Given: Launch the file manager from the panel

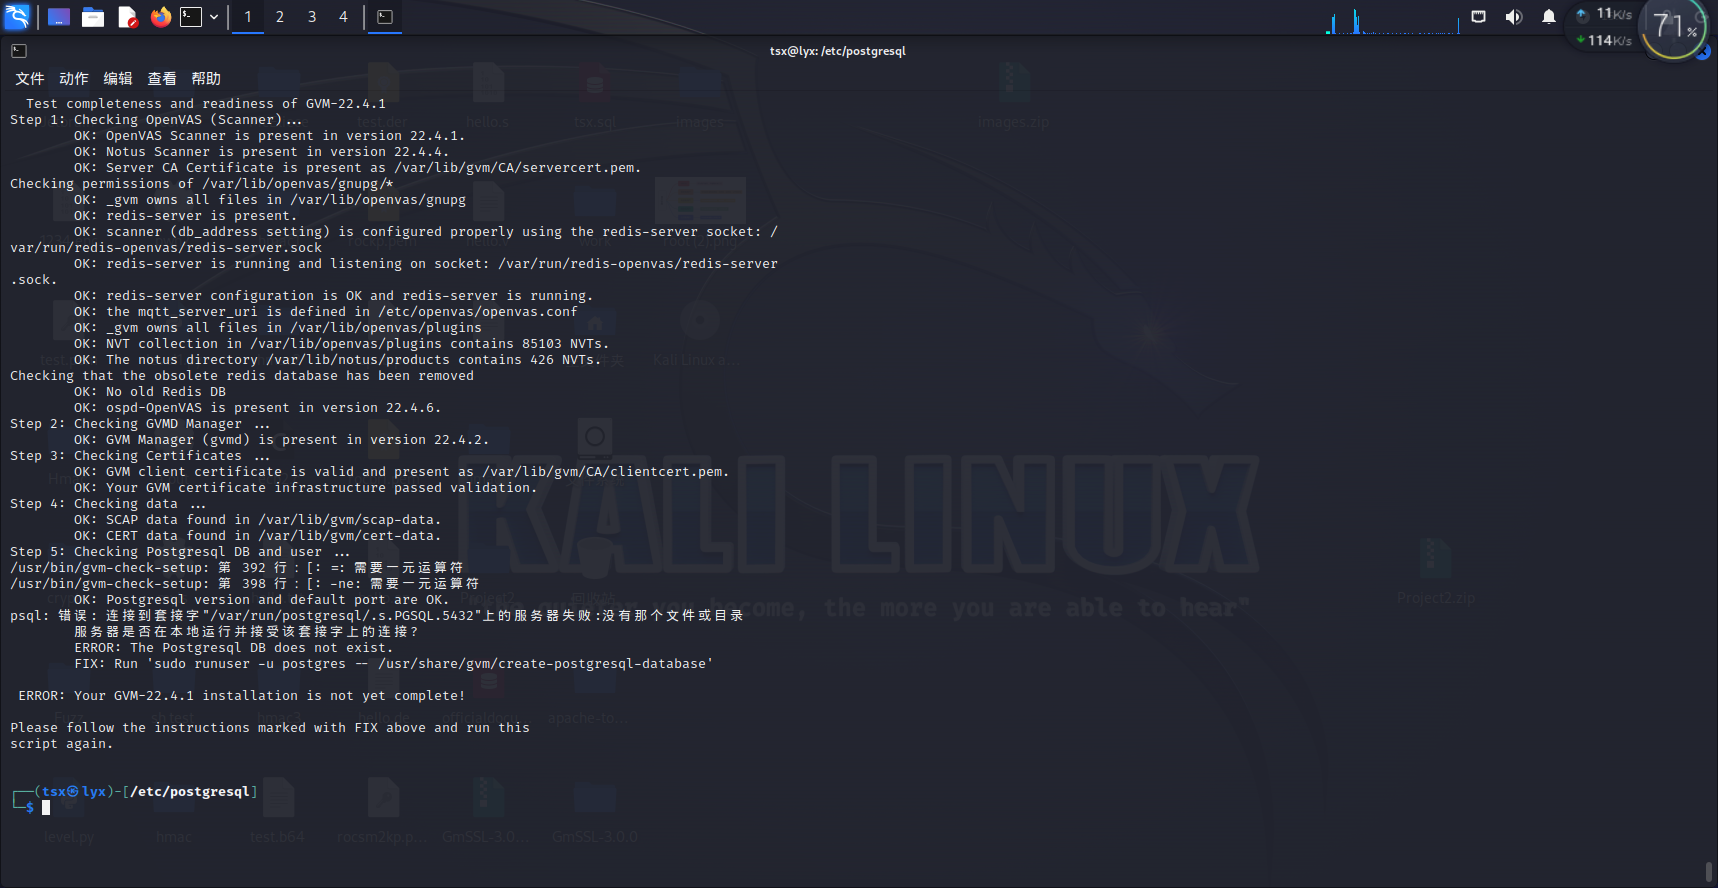Looking at the screenshot, I should [93, 17].
